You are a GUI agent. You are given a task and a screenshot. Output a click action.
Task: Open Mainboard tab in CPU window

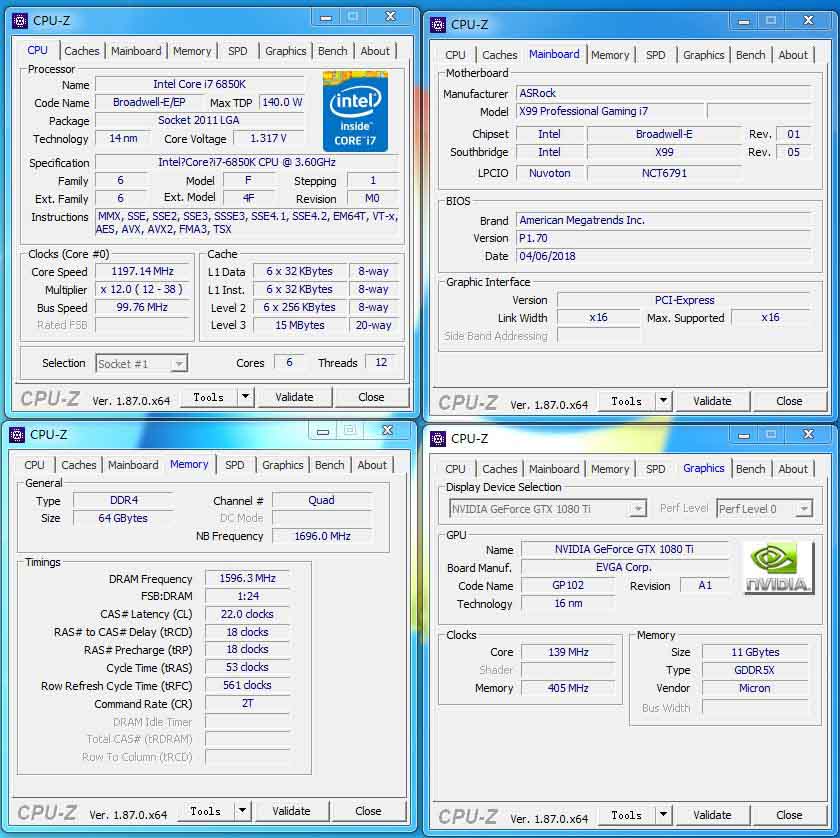[x=136, y=51]
